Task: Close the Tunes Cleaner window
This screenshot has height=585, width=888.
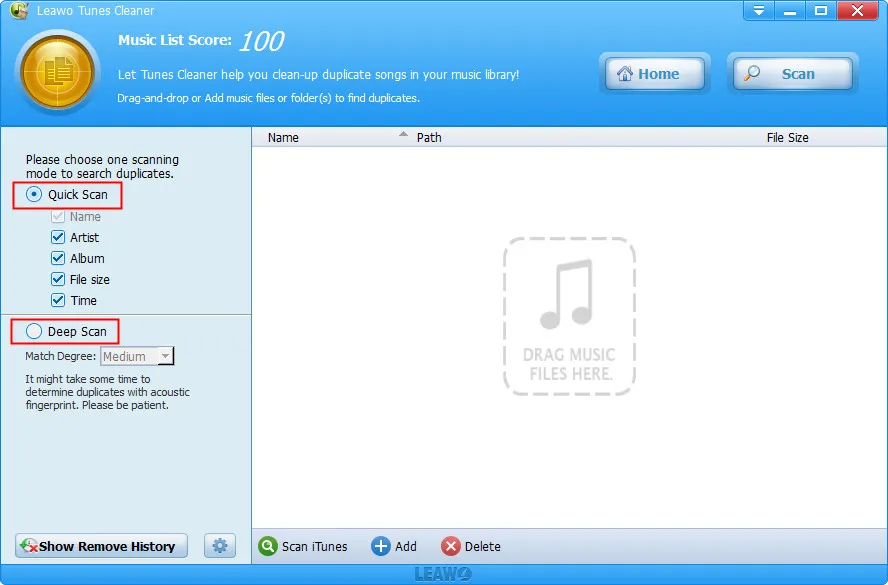Action: pyautogui.click(x=857, y=10)
